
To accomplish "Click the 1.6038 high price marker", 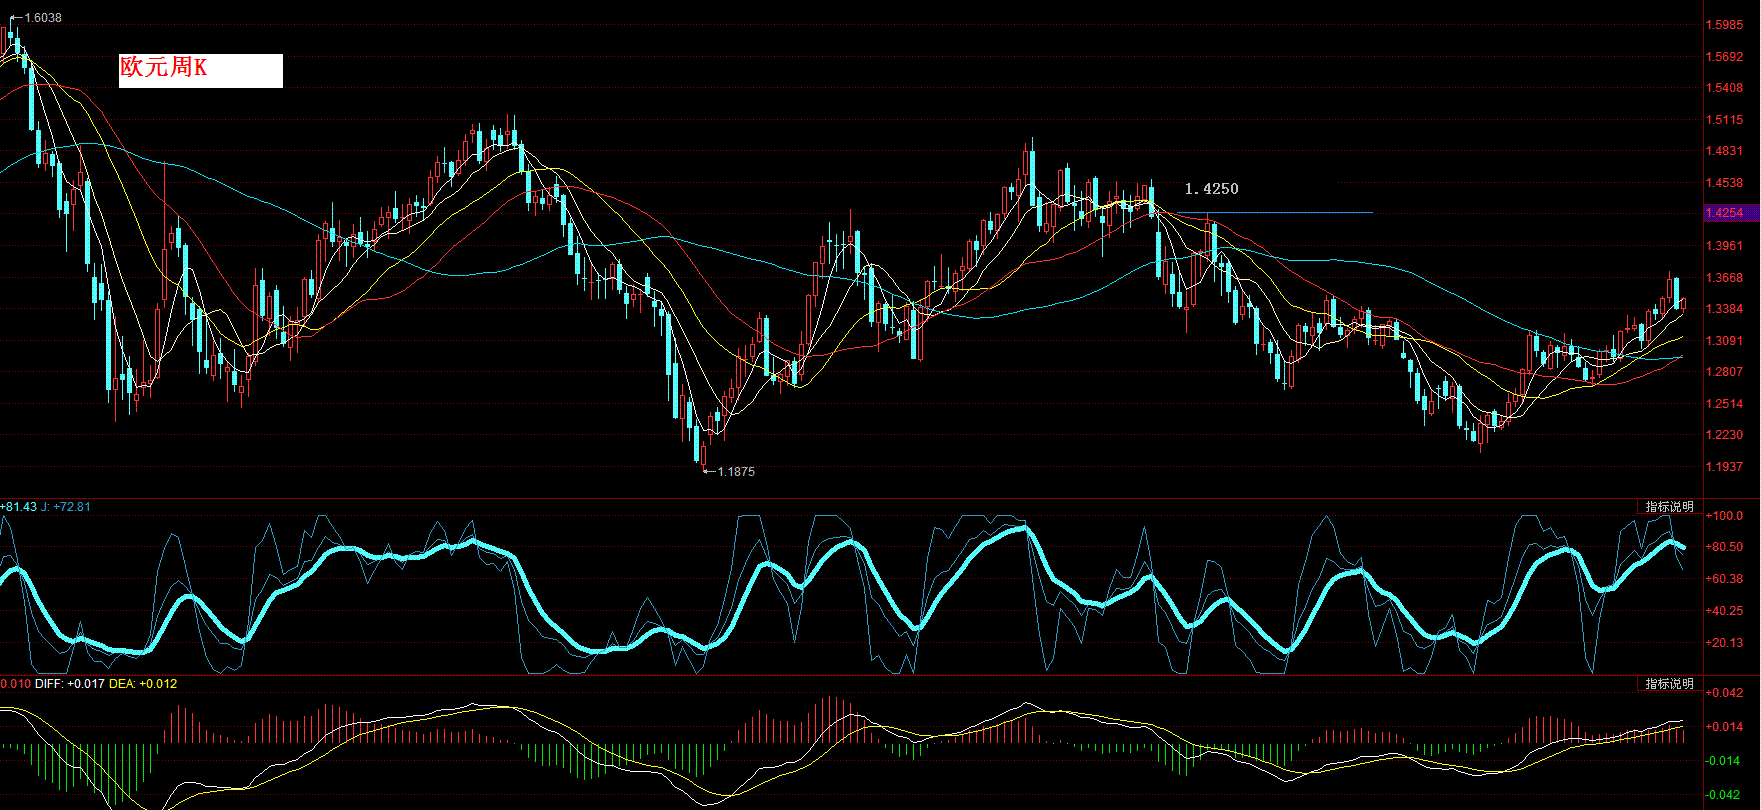I will coord(42,18).
